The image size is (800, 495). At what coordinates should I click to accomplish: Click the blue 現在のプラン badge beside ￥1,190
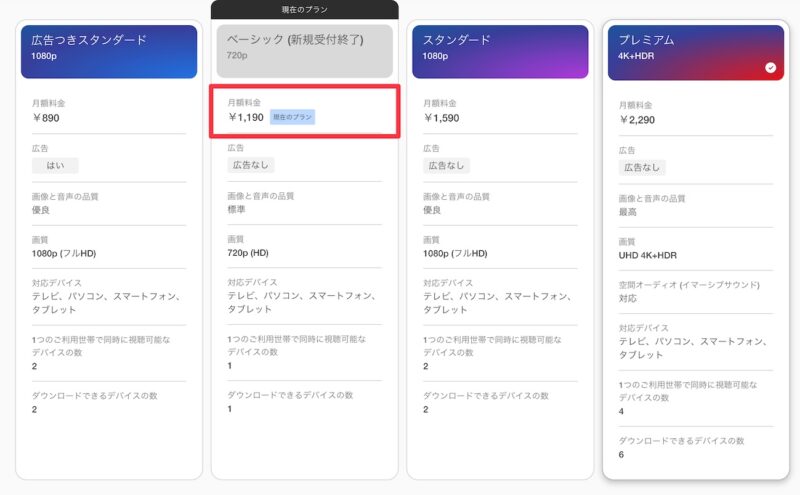point(292,117)
